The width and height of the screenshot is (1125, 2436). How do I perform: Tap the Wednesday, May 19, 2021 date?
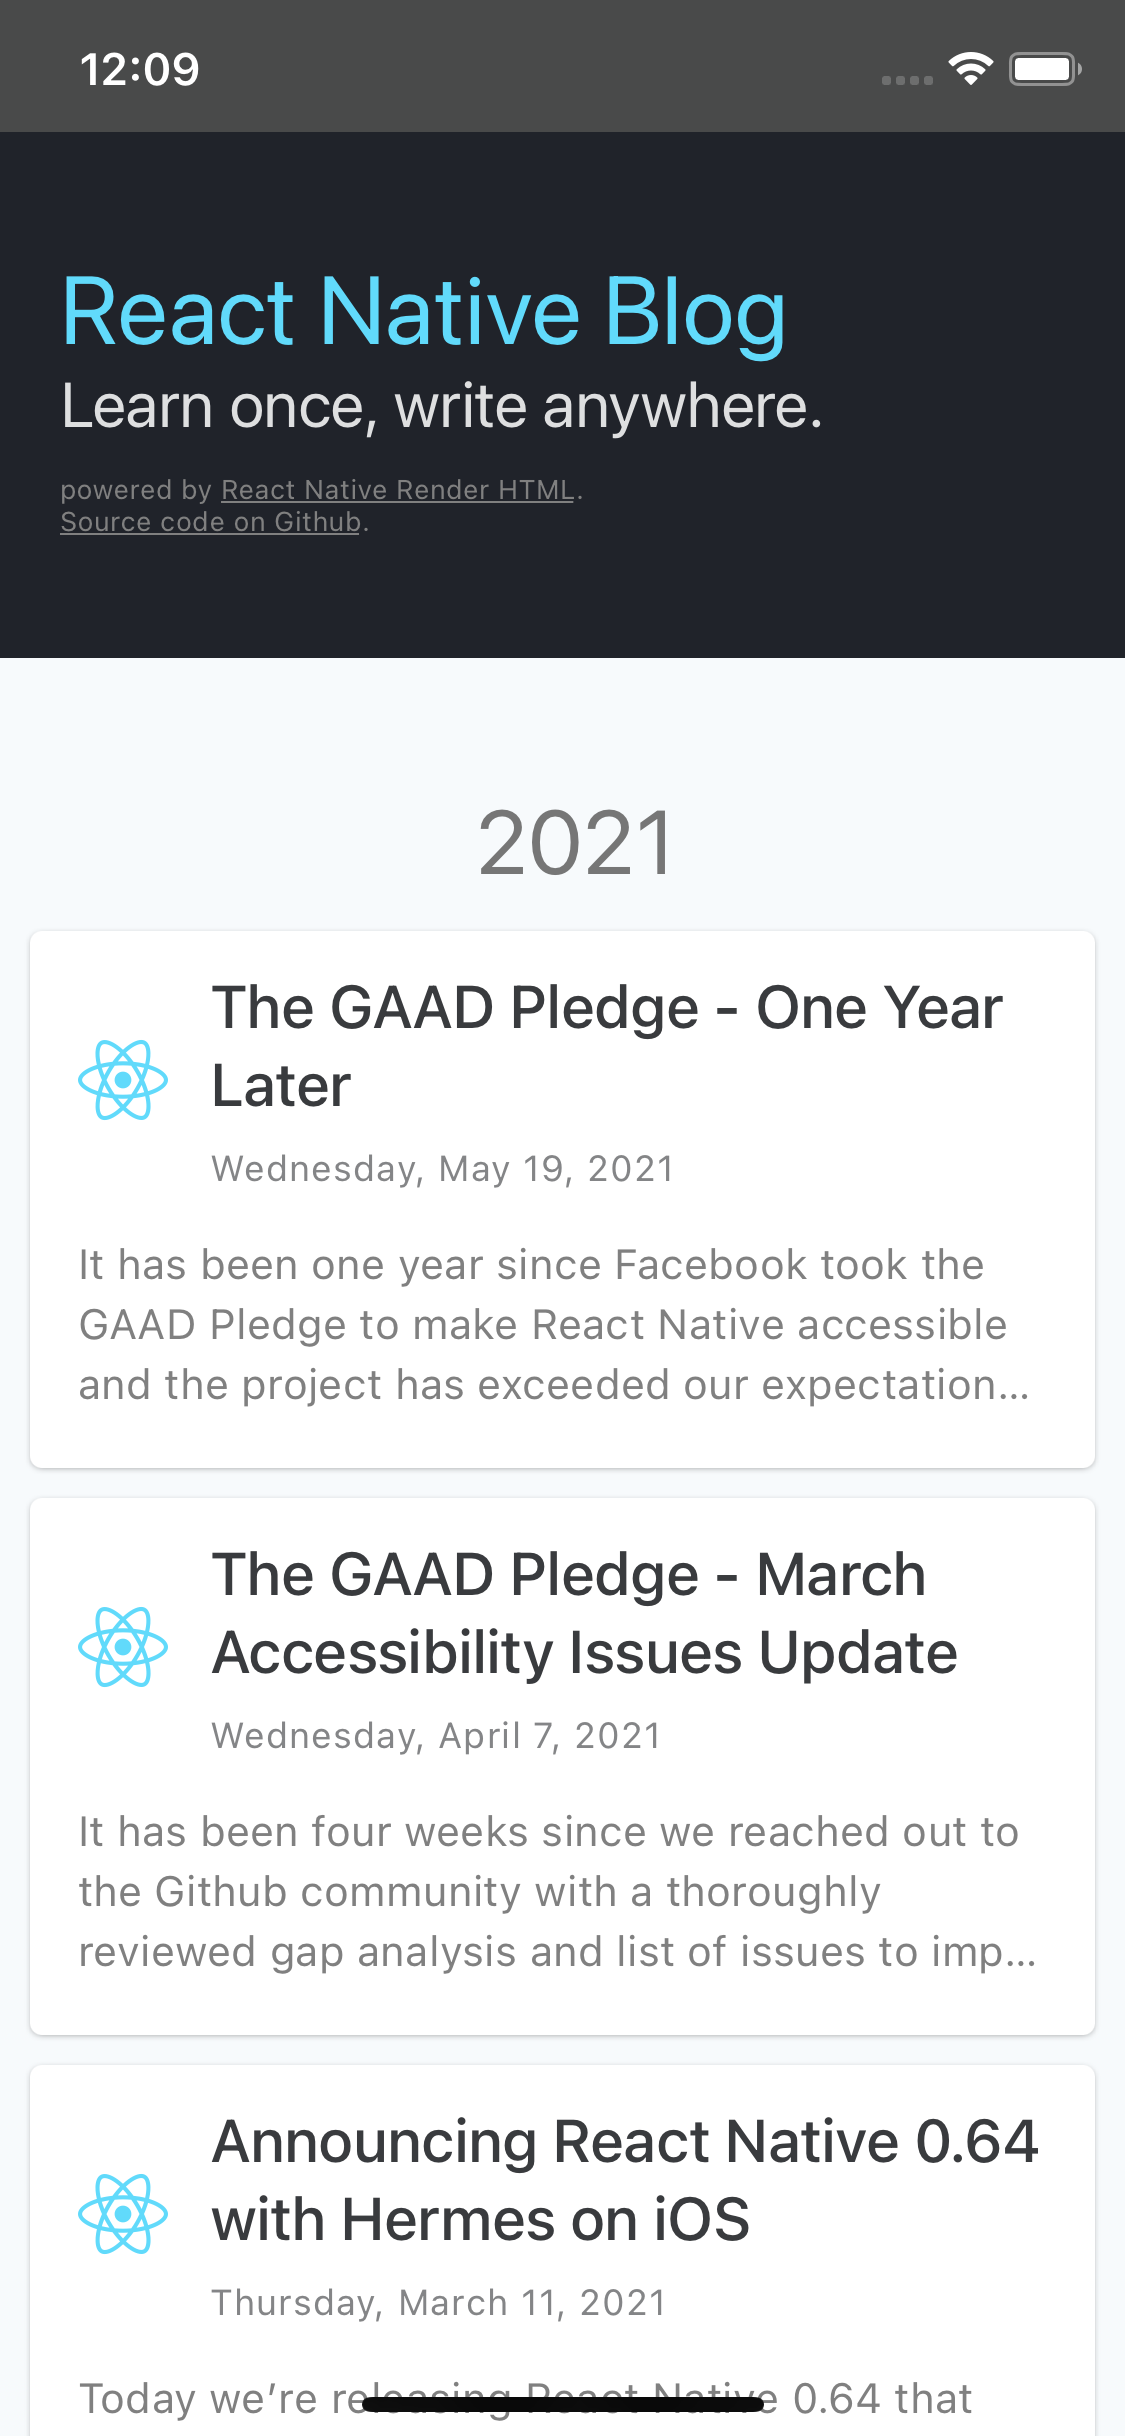click(x=442, y=1169)
